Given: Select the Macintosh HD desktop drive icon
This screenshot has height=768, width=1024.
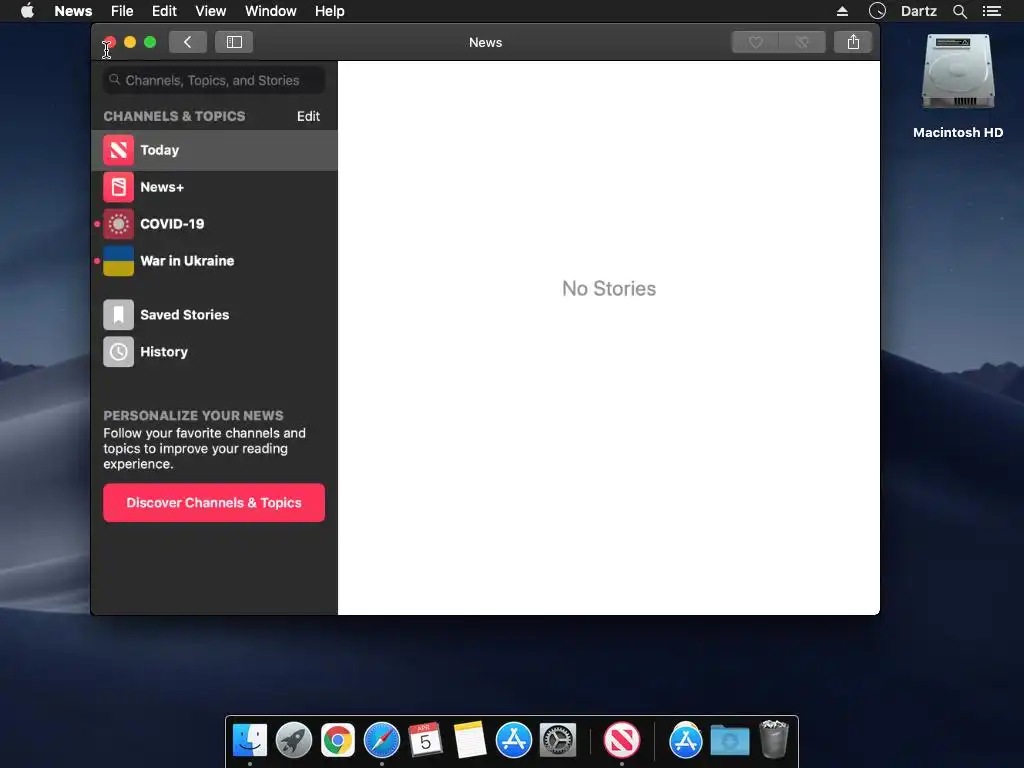Looking at the screenshot, I should [958, 73].
